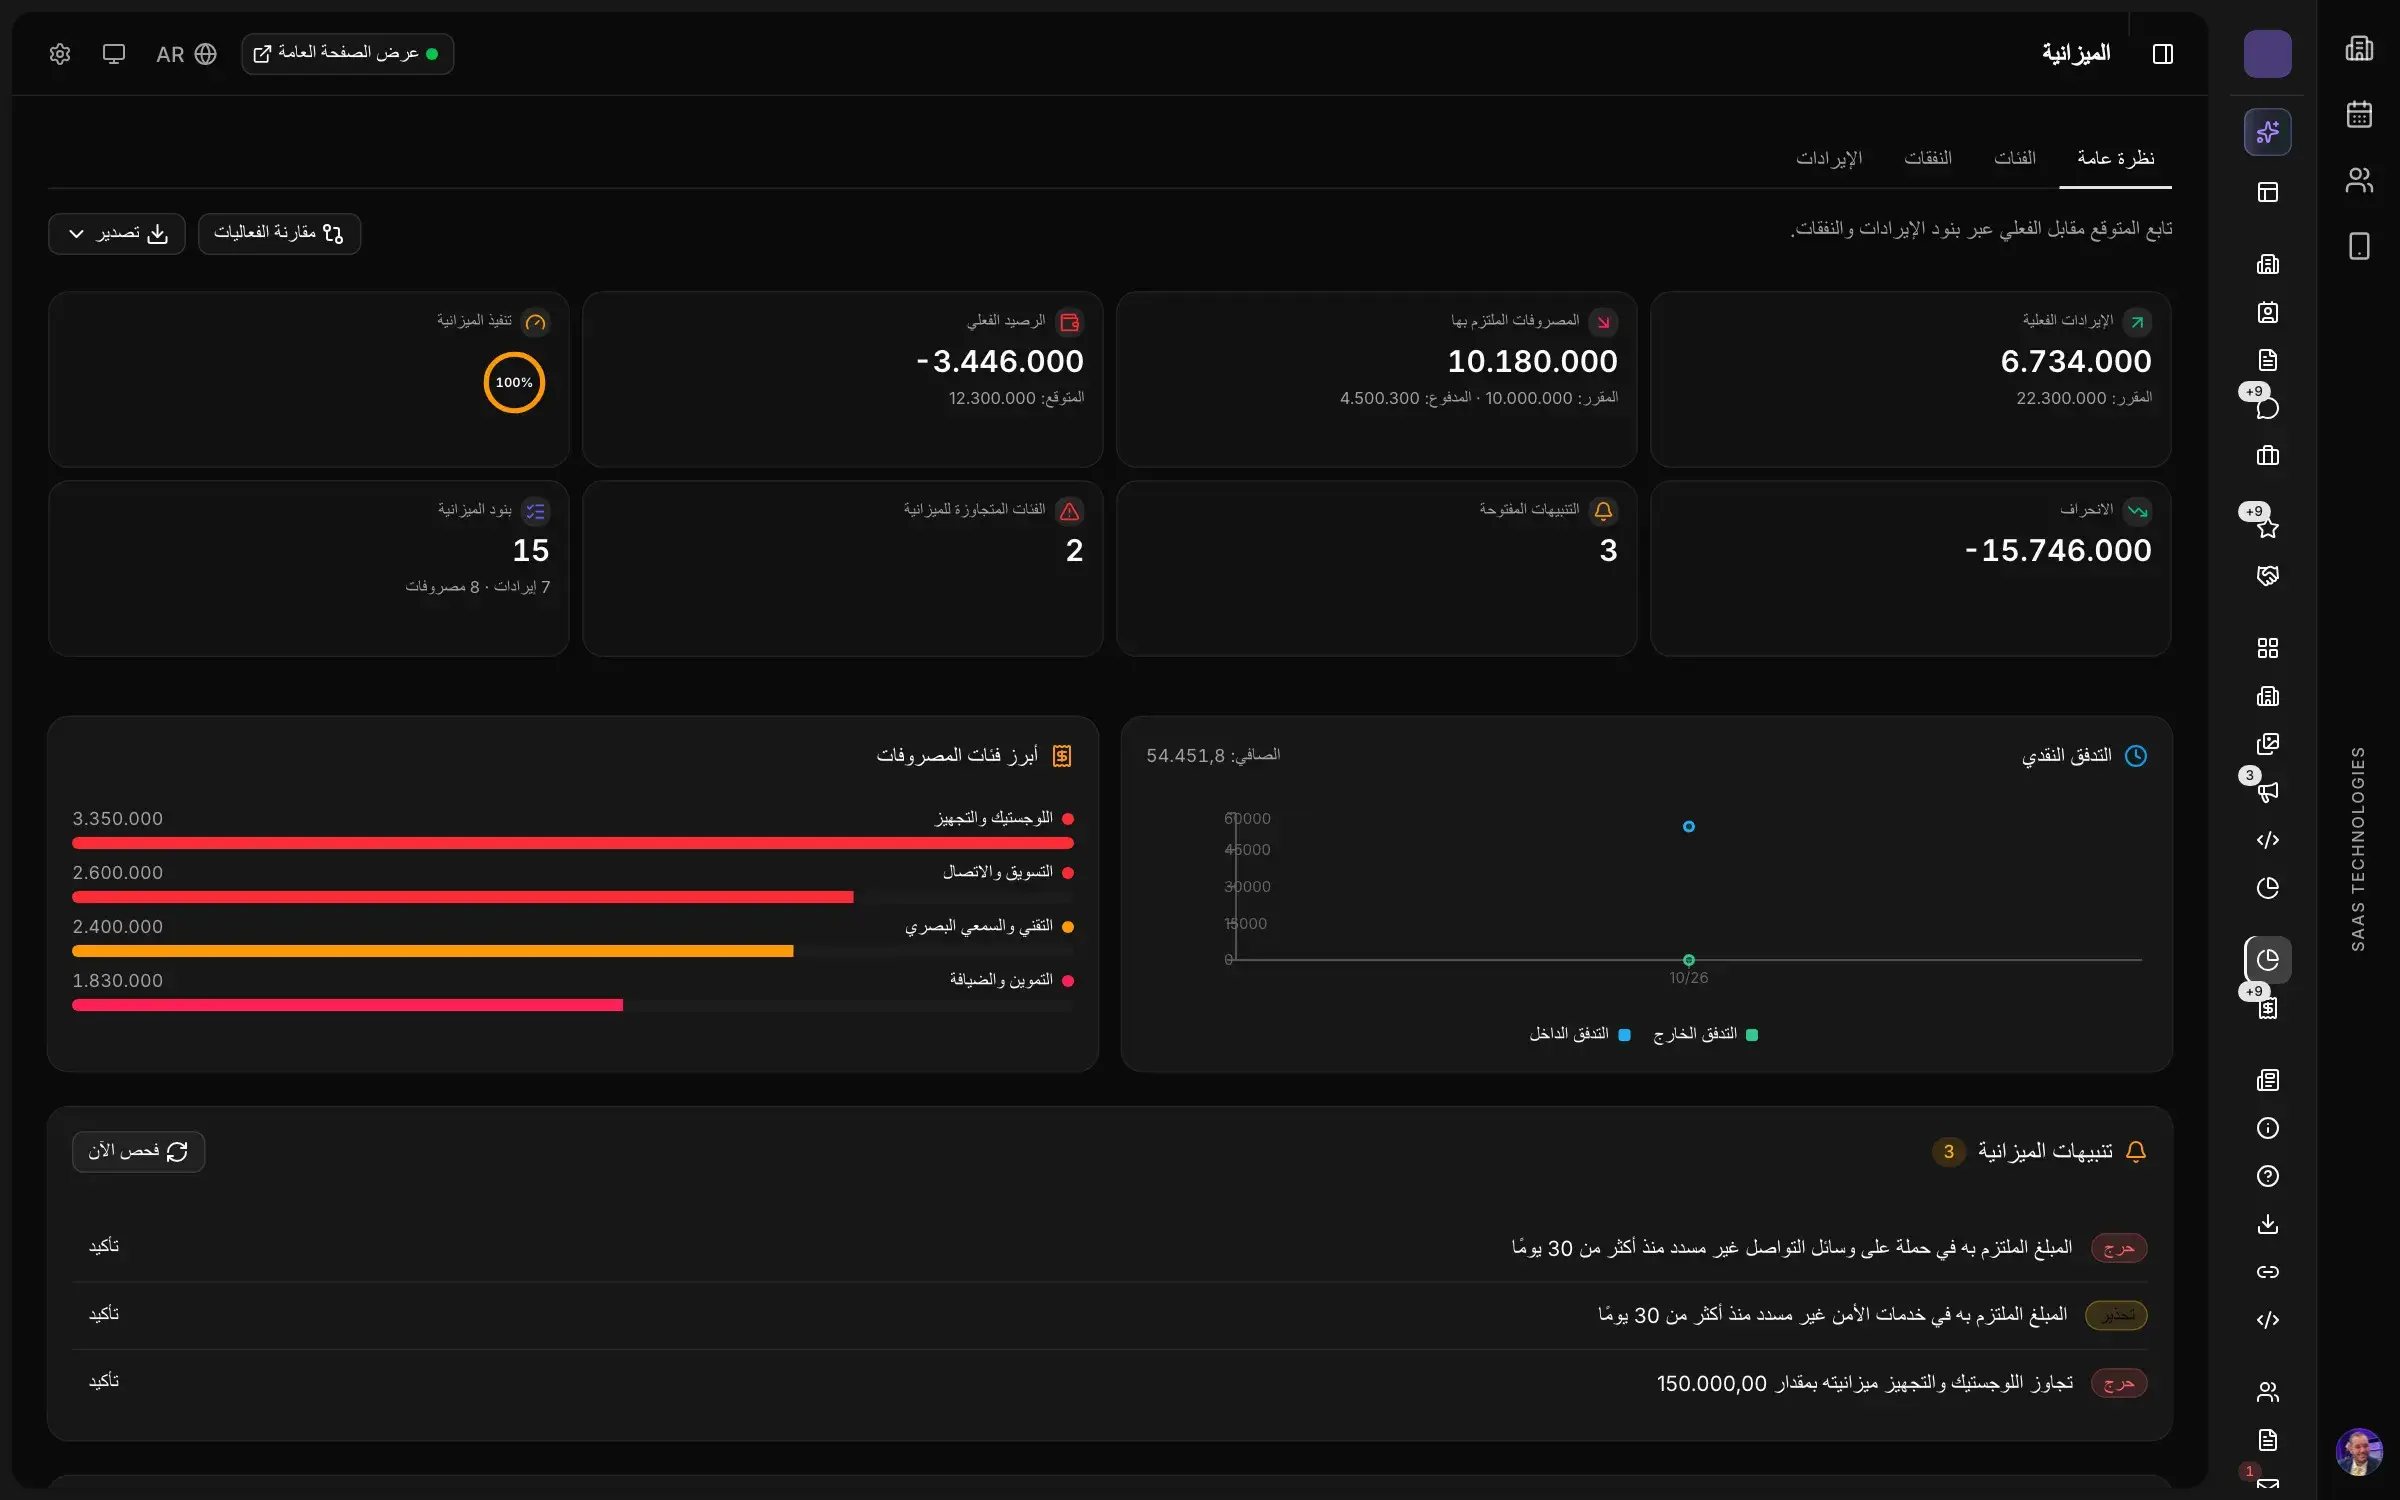This screenshot has height=1500, width=2400.
Task: Click the purple workspace square in the sidebar
Action: (2267, 54)
